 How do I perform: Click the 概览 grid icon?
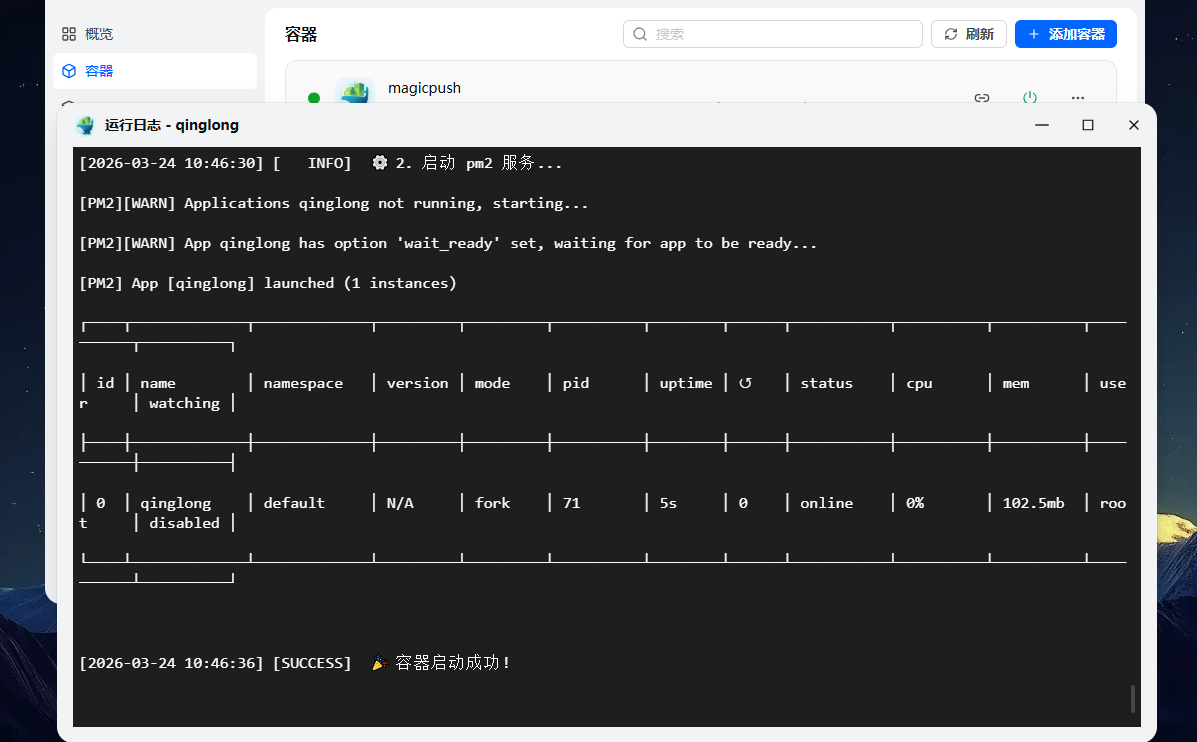click(x=69, y=34)
